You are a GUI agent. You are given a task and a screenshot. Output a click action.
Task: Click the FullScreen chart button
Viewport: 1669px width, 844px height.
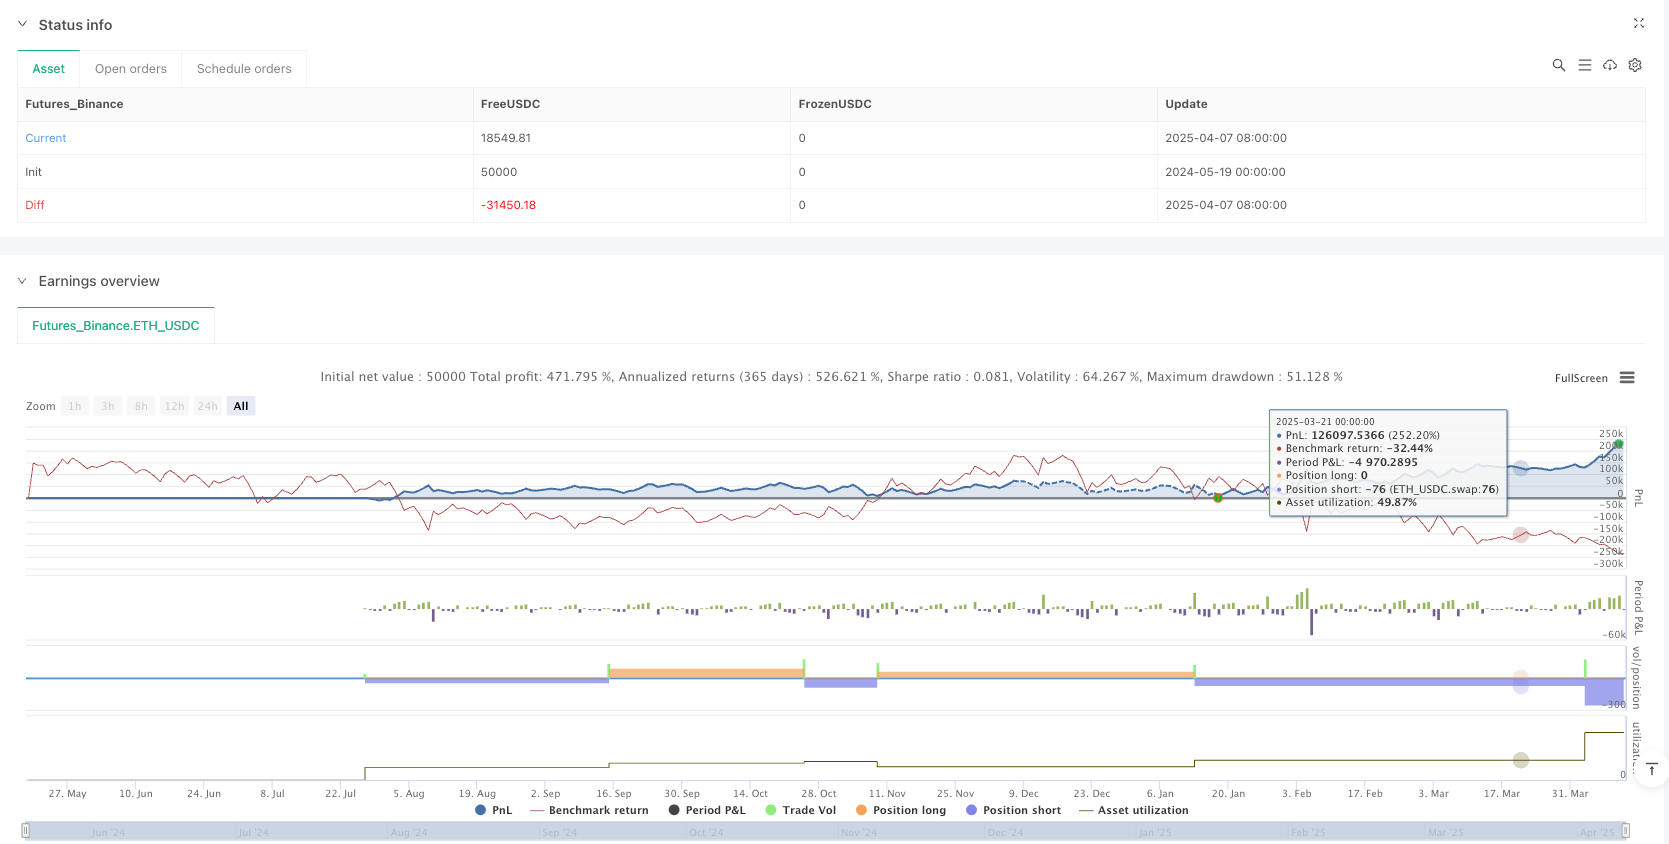1581,378
